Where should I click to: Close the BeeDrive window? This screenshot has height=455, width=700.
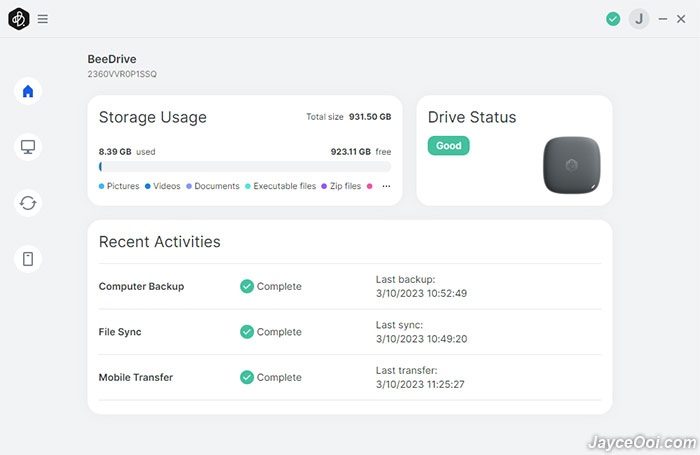[x=681, y=19]
